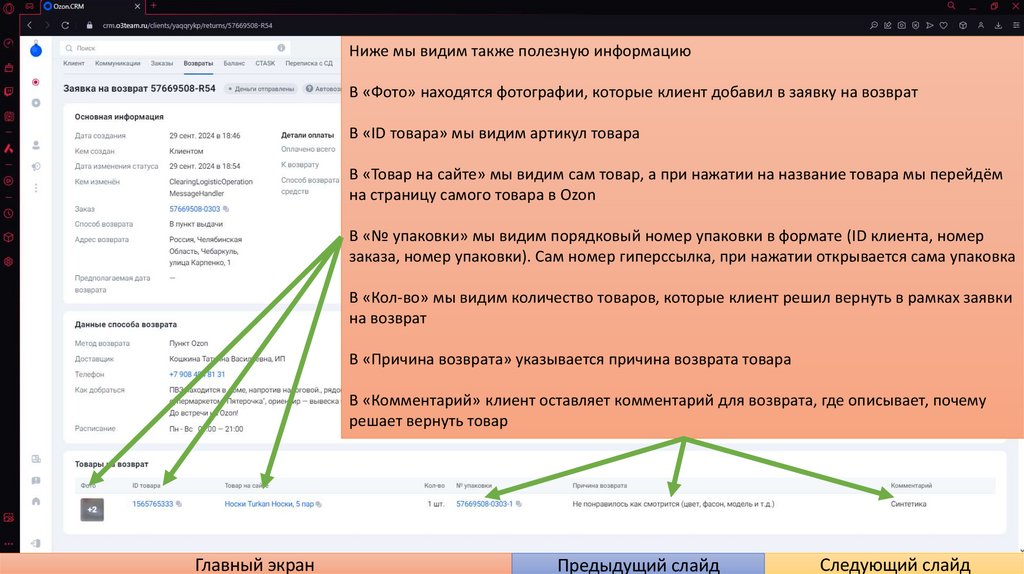The image size is (1024, 574).
Task: Call phone number link +7 908
Action: 197,374
